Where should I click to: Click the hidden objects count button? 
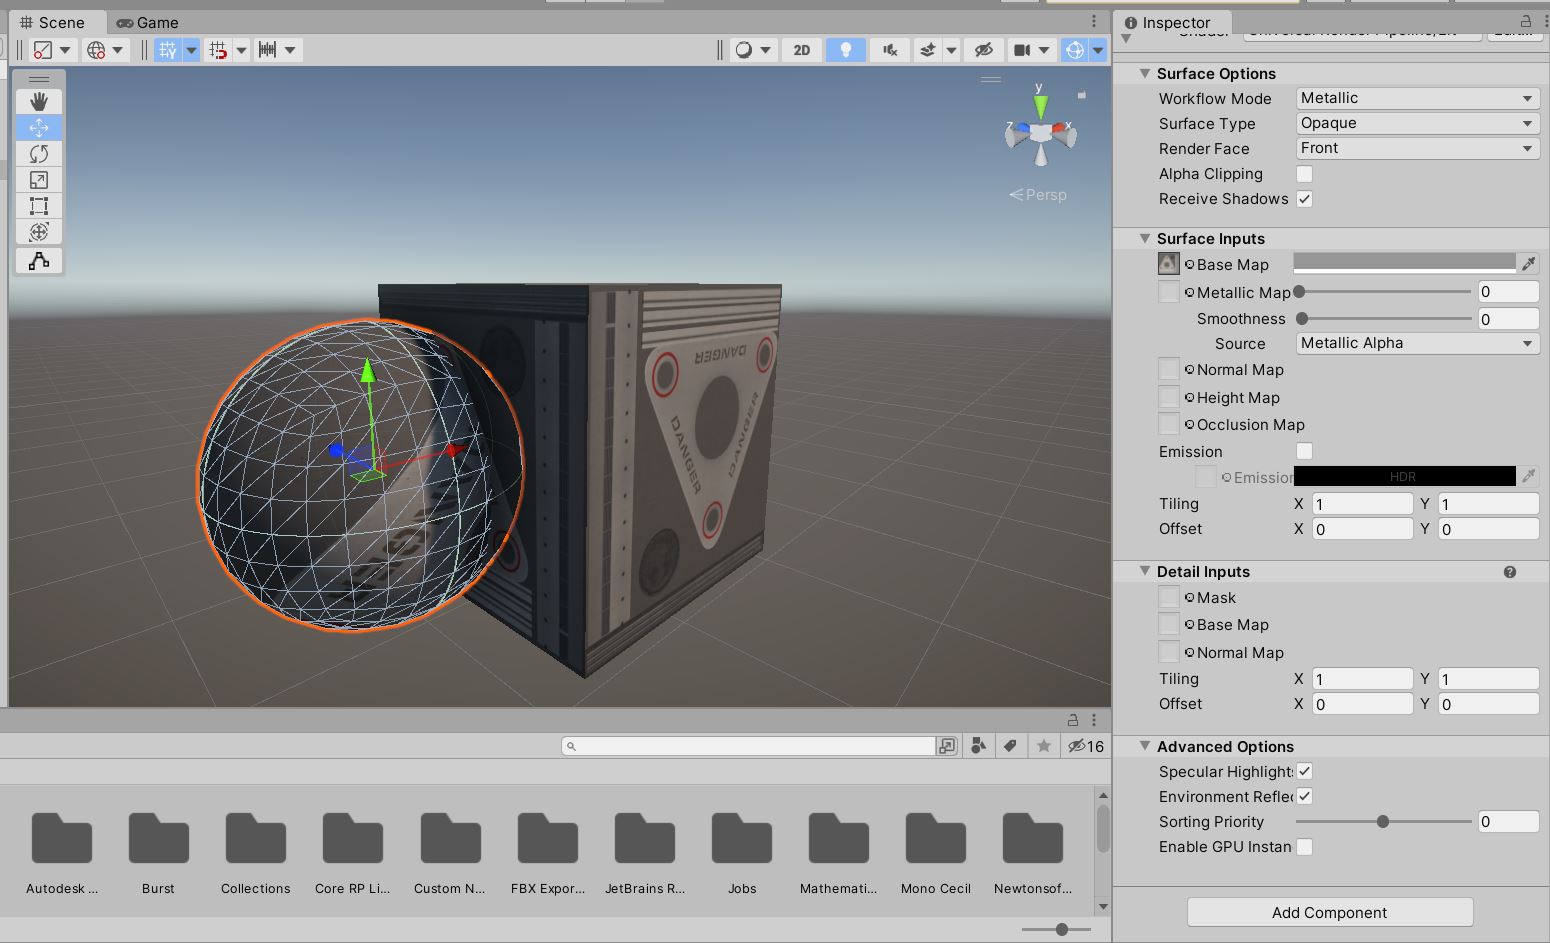[1085, 745]
